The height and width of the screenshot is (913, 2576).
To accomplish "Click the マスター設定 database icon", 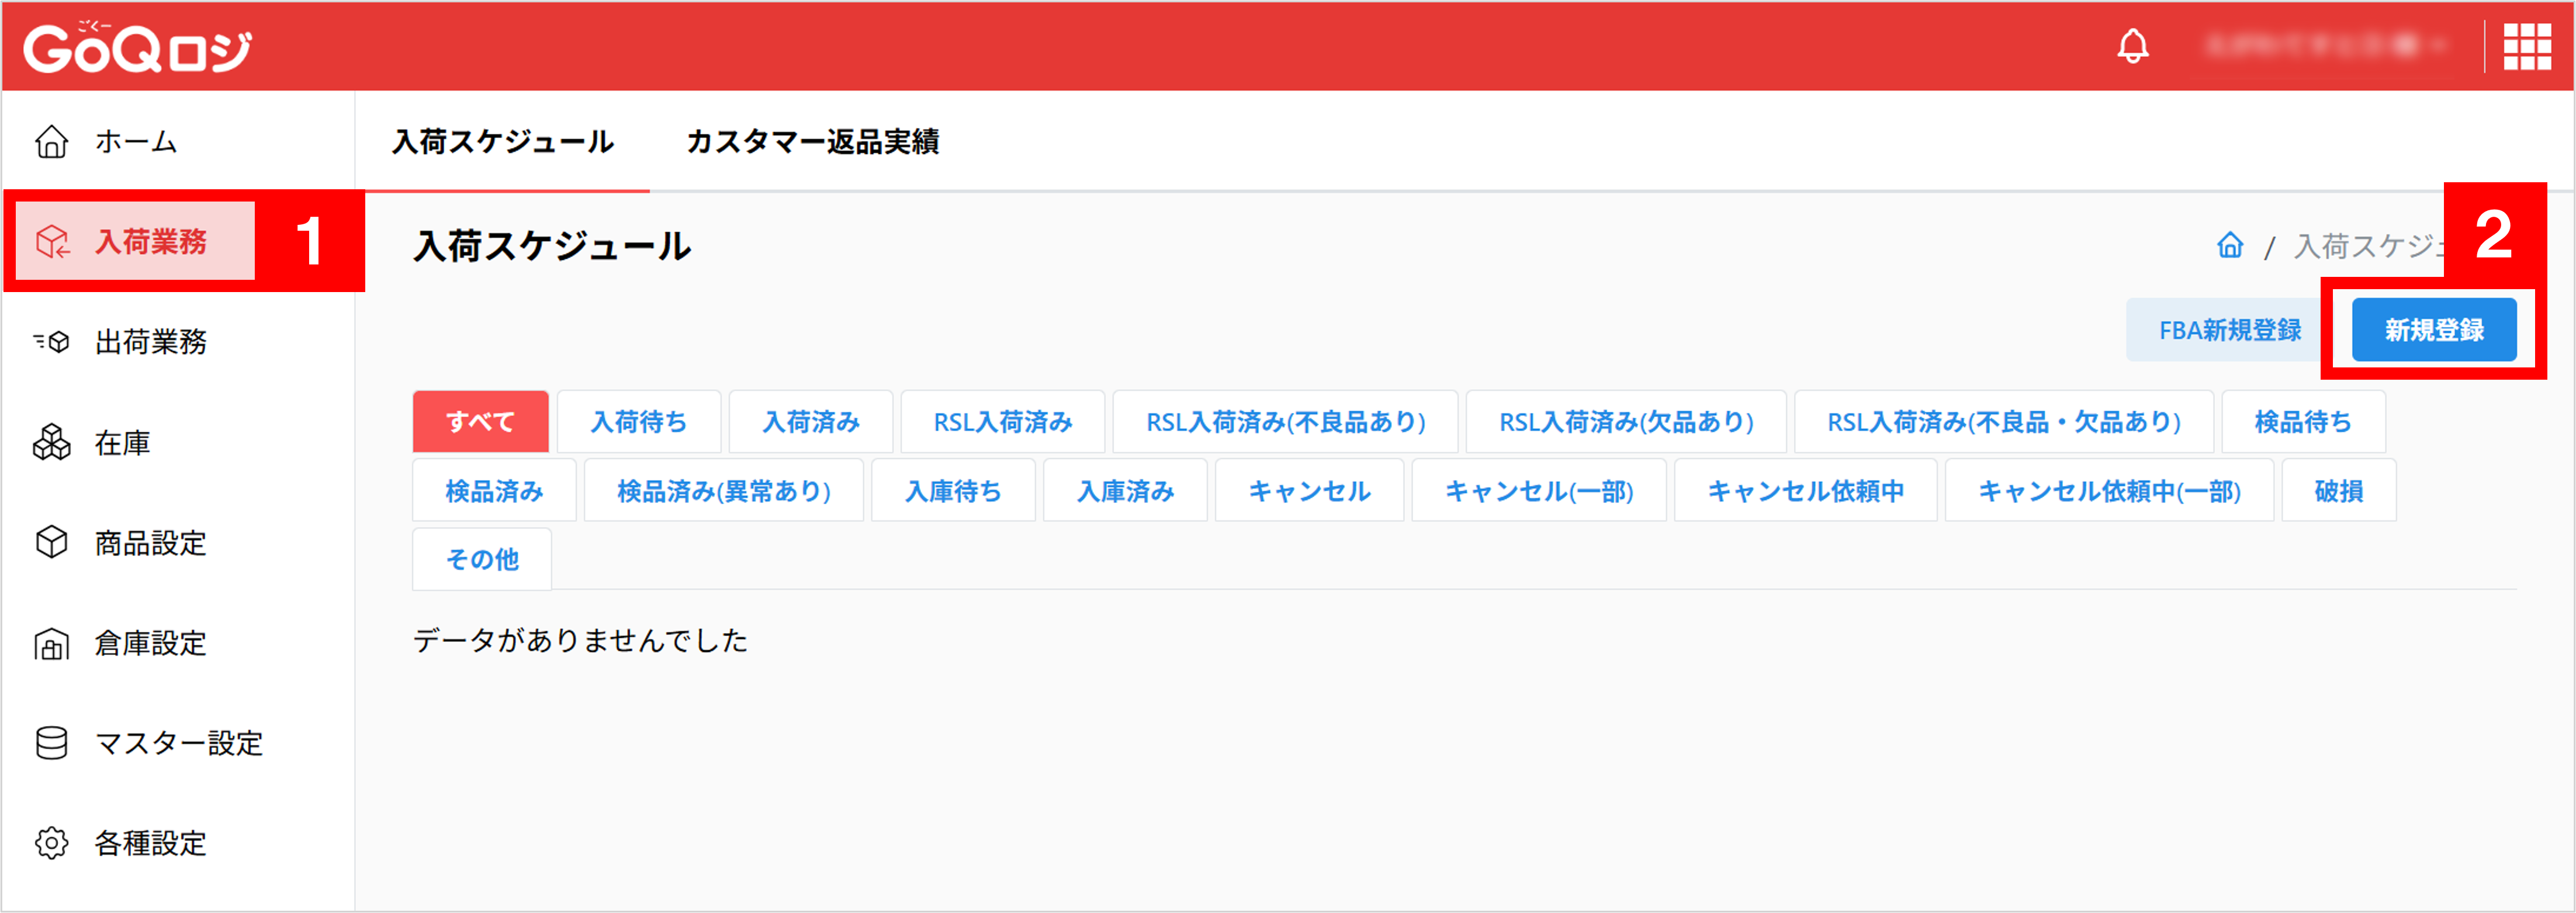I will coord(52,743).
